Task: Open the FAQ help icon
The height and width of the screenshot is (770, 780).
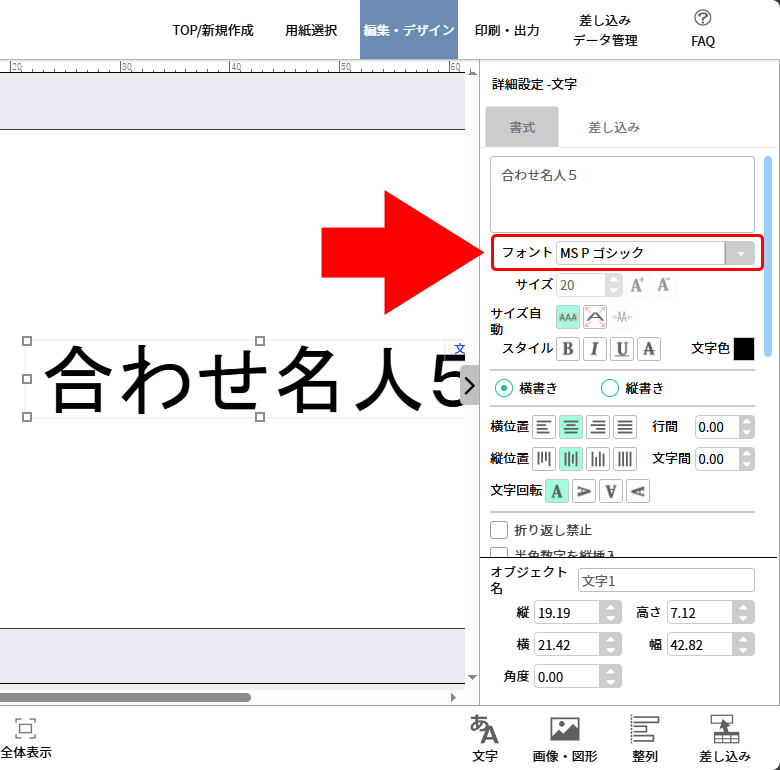Action: (x=702, y=29)
